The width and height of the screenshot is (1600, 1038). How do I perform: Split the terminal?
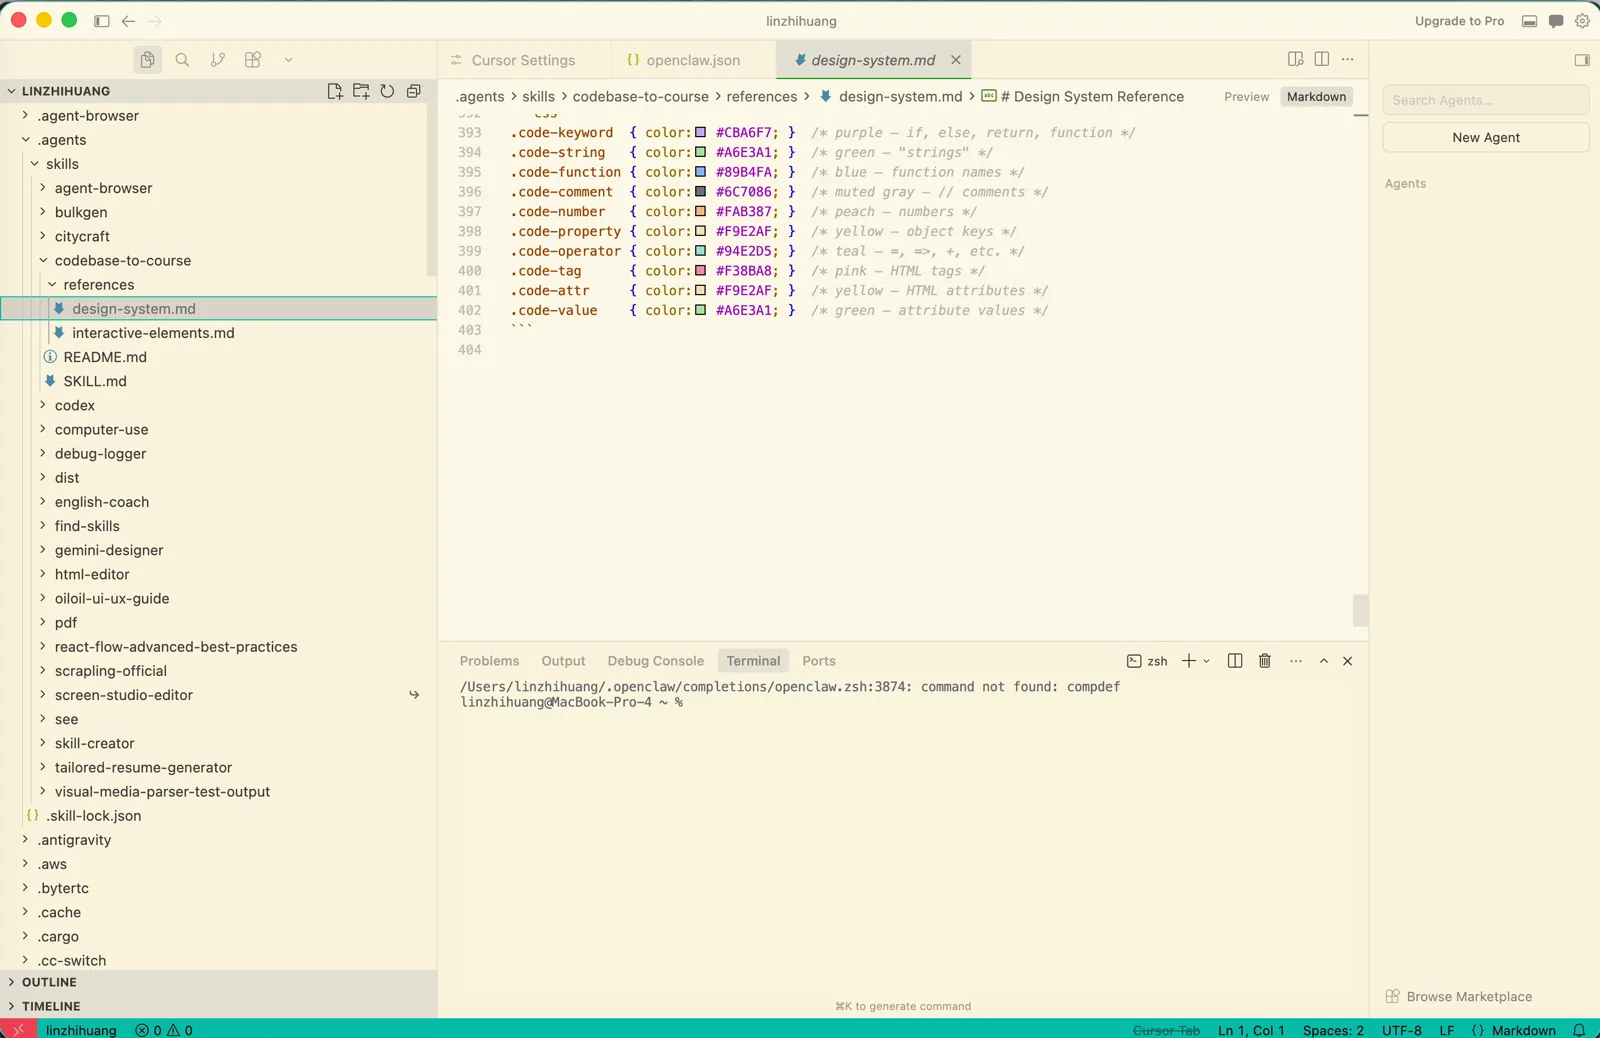[x=1235, y=661]
